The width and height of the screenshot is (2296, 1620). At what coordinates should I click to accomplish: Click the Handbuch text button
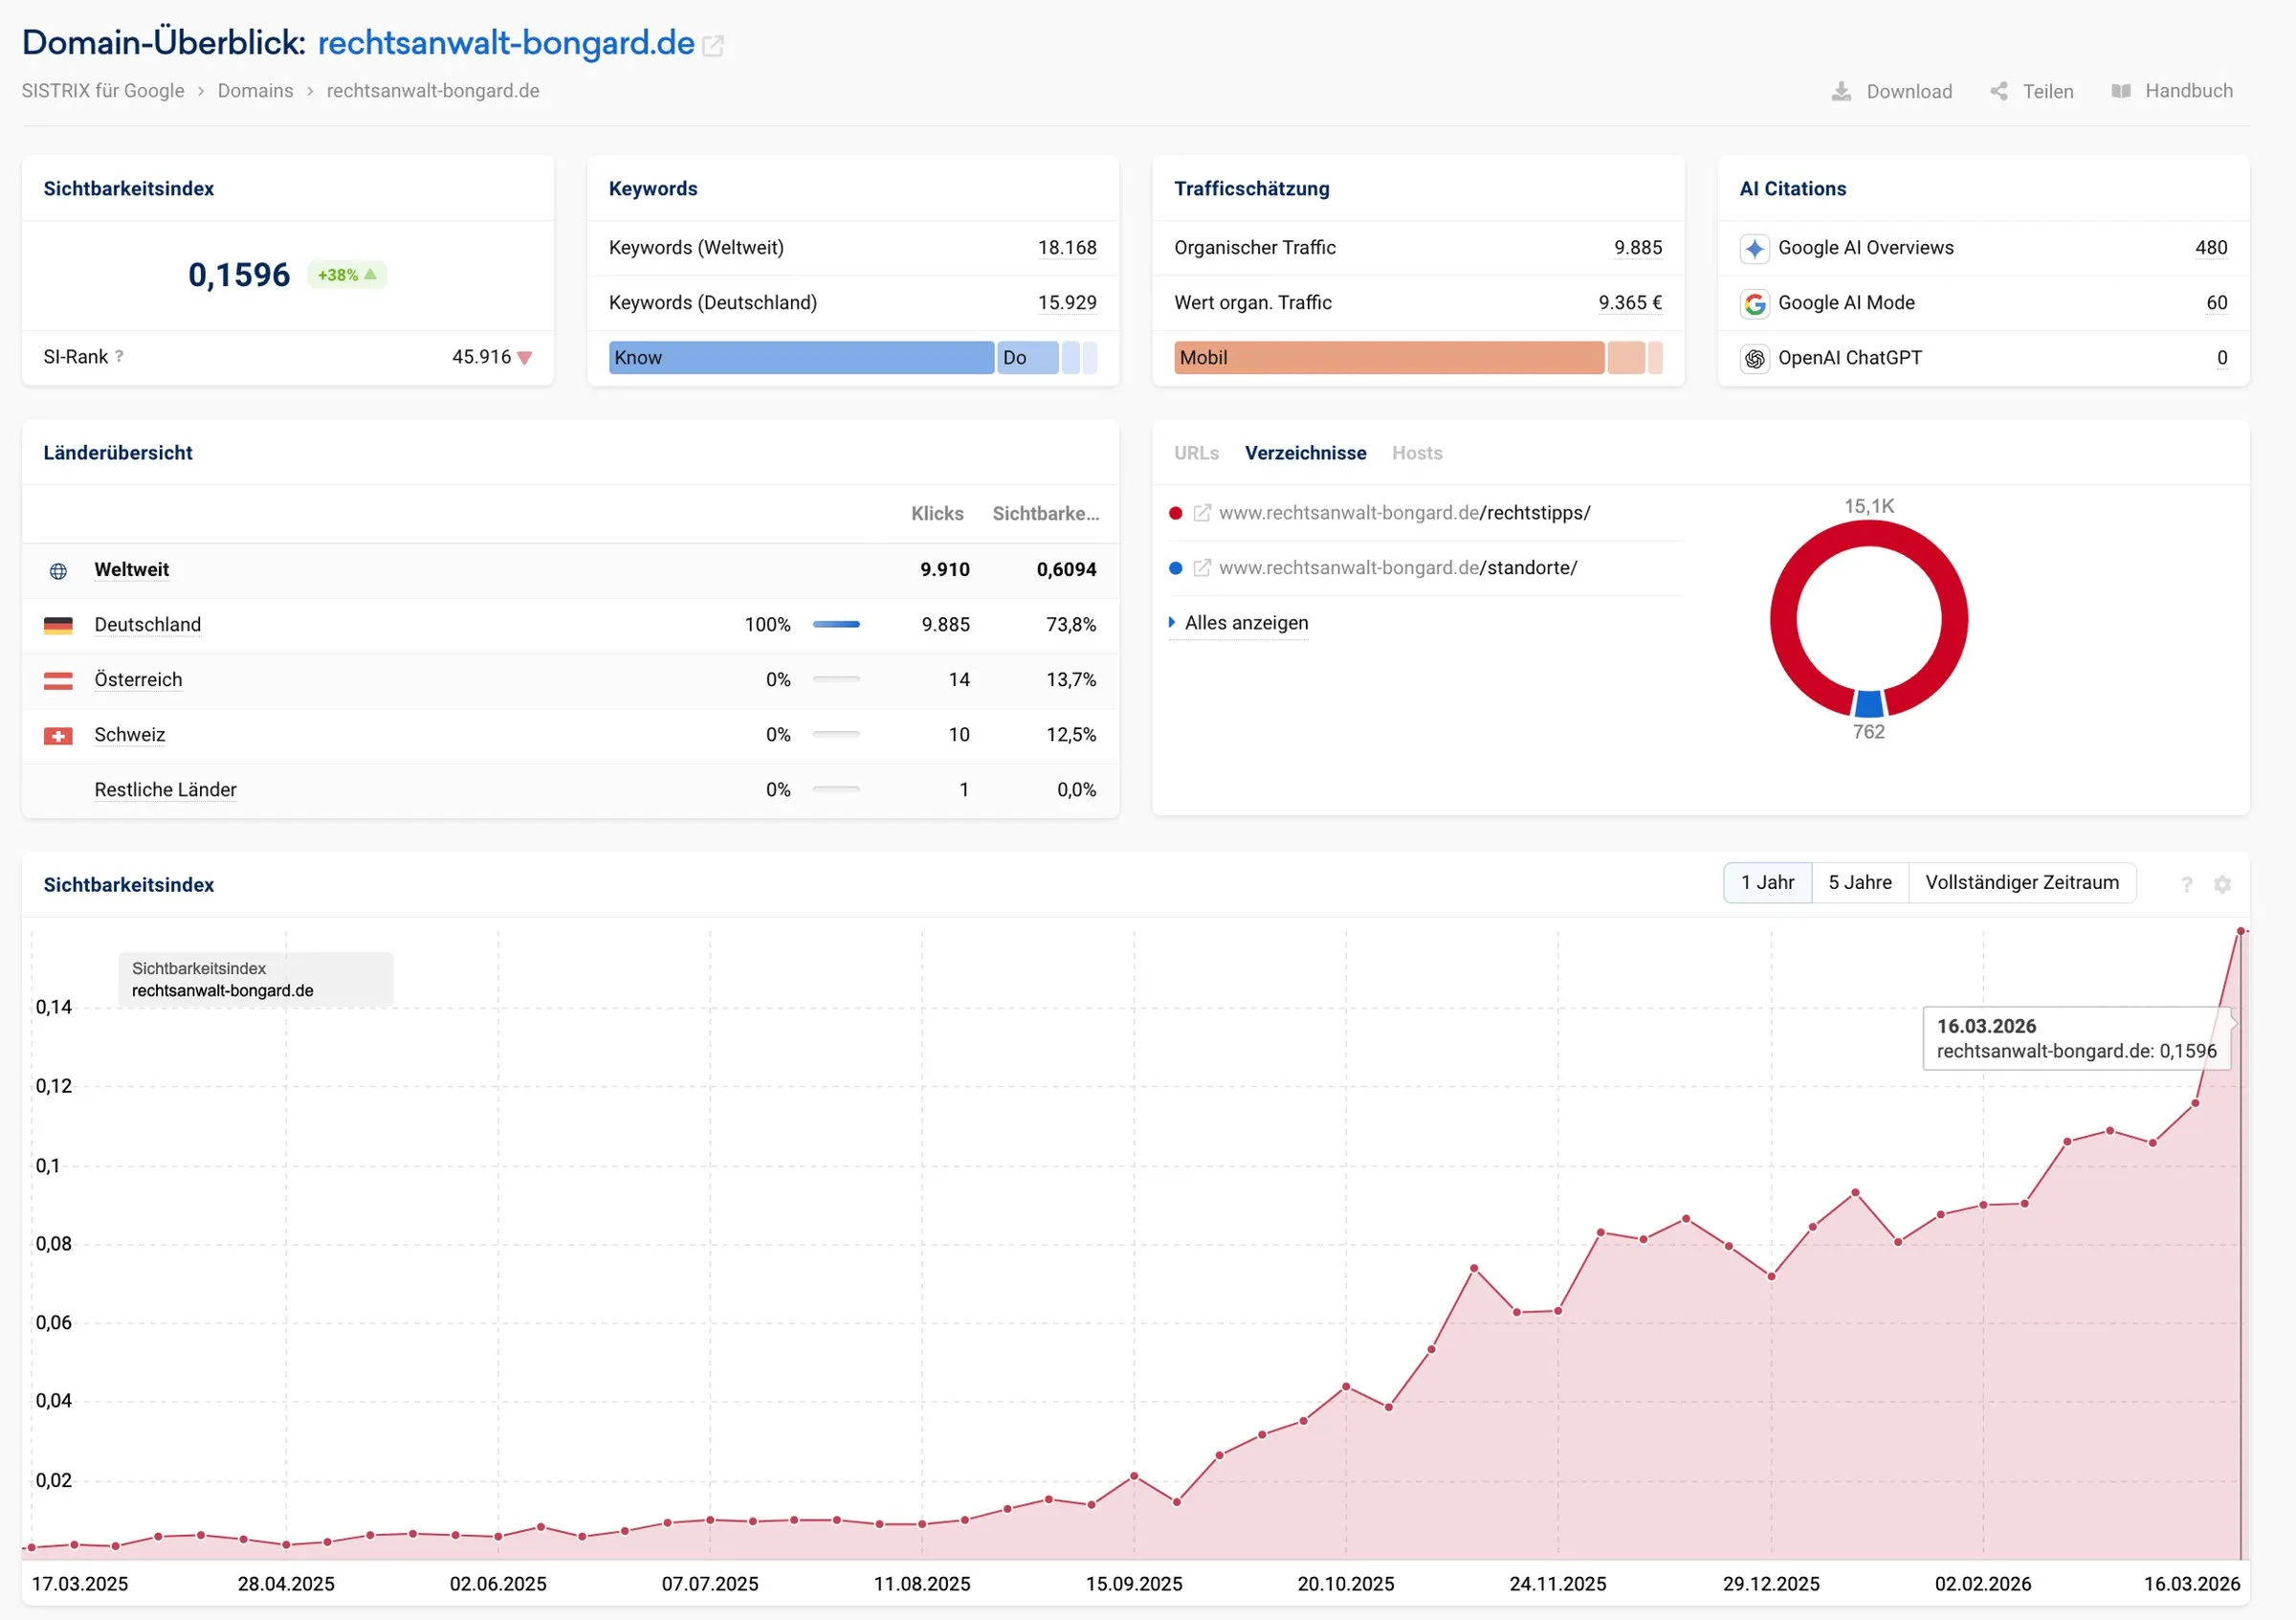pyautogui.click(x=2189, y=91)
